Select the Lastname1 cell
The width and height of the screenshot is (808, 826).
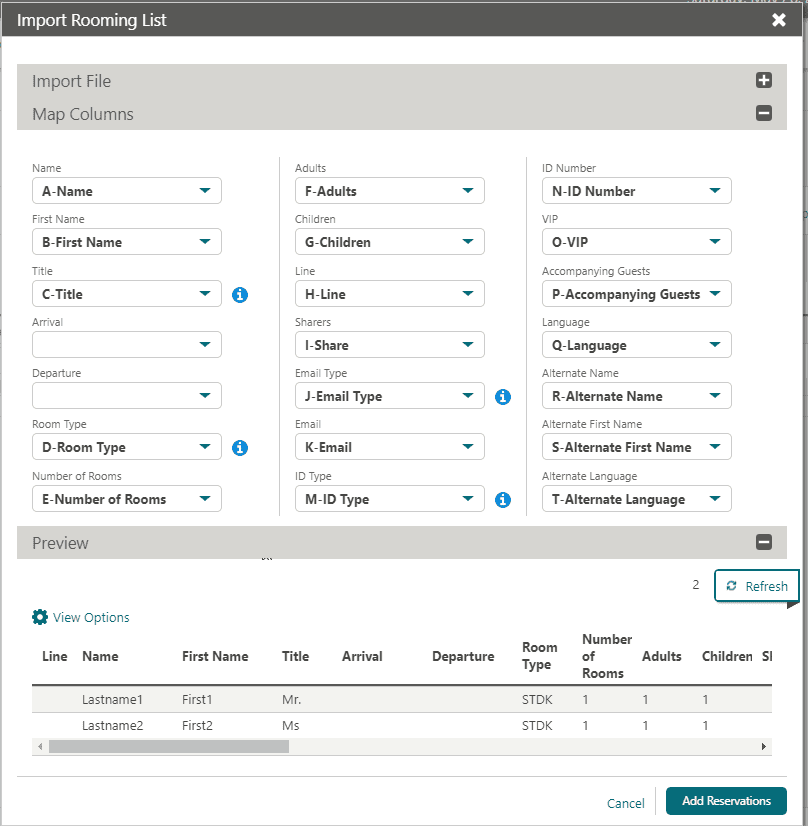(x=112, y=700)
